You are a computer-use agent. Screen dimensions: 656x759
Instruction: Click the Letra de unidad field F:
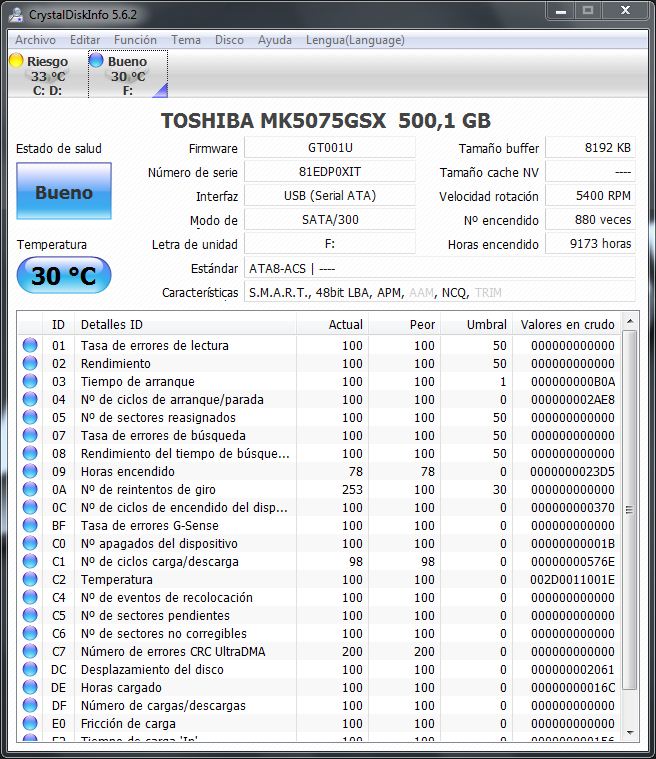click(x=330, y=244)
